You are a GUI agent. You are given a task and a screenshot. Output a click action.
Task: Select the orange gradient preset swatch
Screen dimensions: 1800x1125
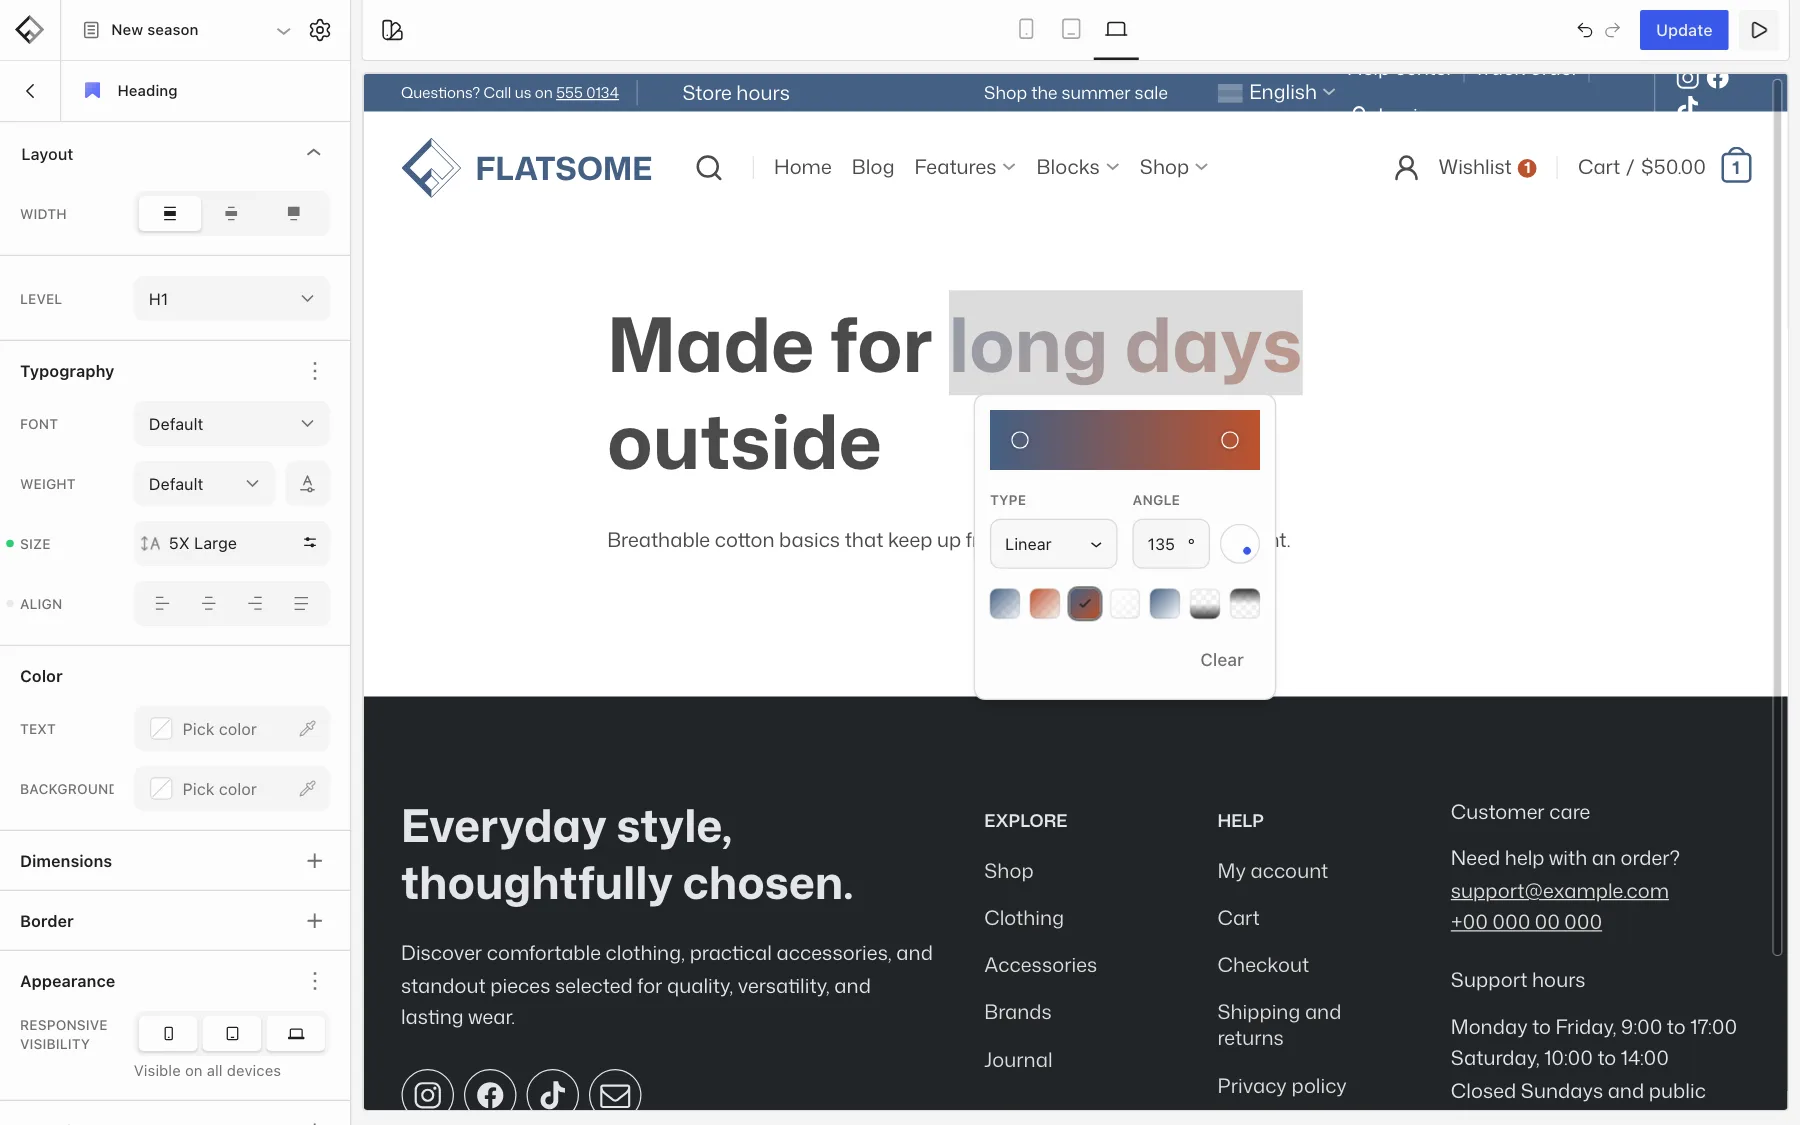pyautogui.click(x=1045, y=603)
